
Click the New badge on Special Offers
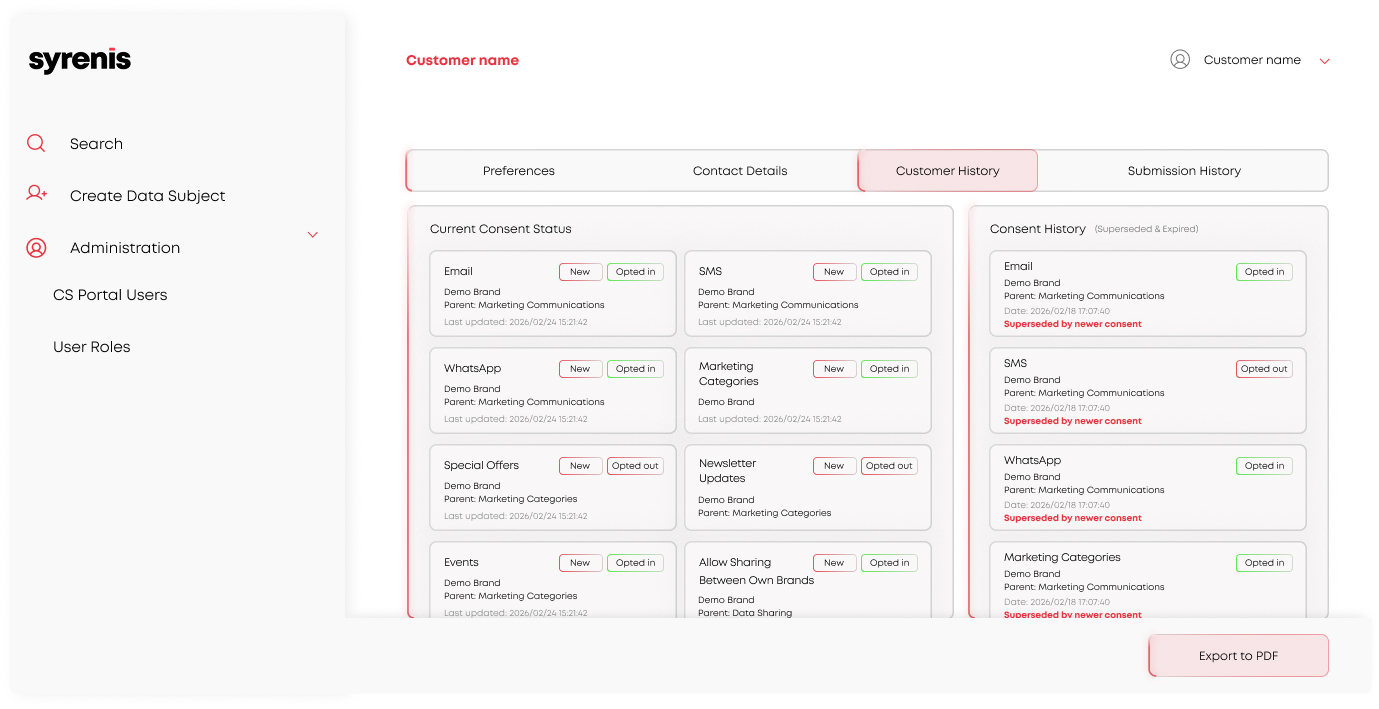point(580,465)
